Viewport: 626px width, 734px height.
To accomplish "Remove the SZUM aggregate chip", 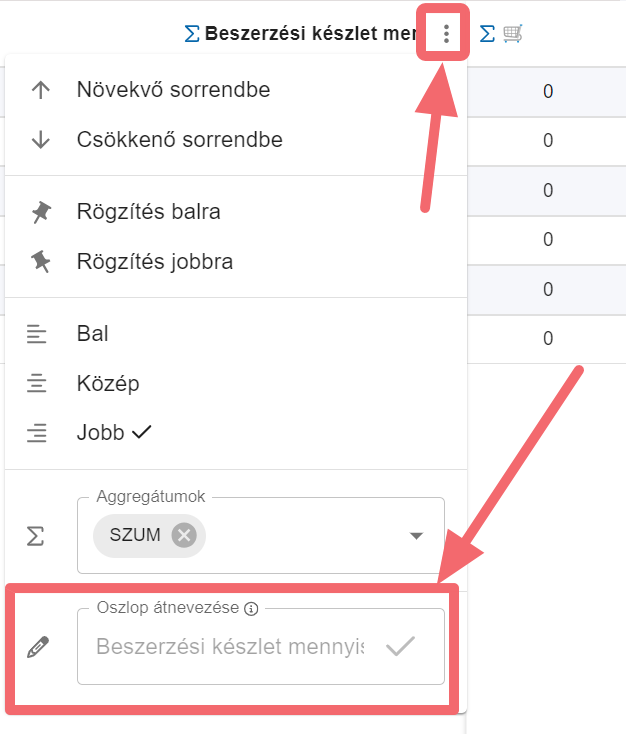I will tap(183, 535).
